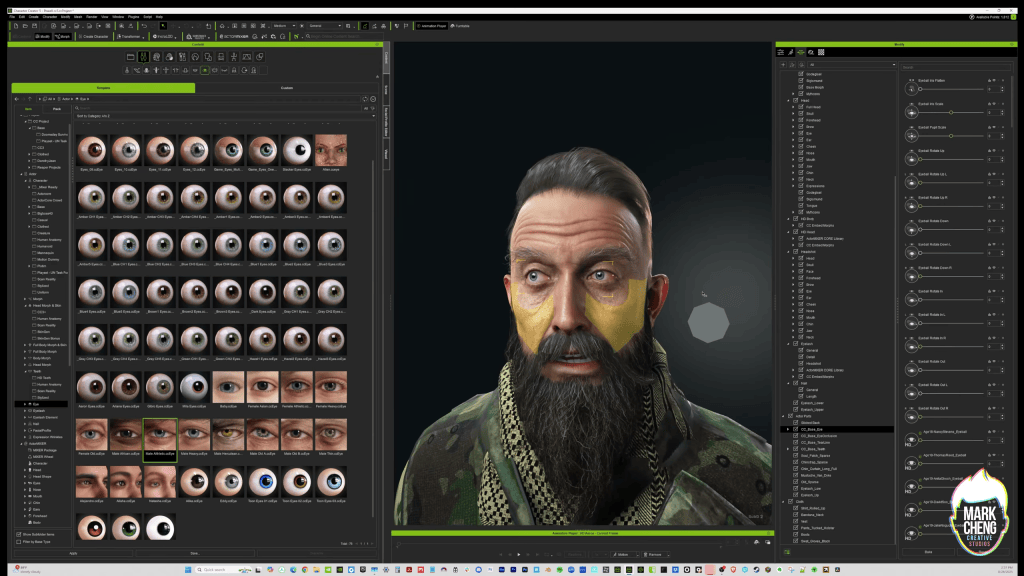Click the Eyeball Iris Flatten slider handle
Screen dimensions: 1024x576
click(921, 89)
